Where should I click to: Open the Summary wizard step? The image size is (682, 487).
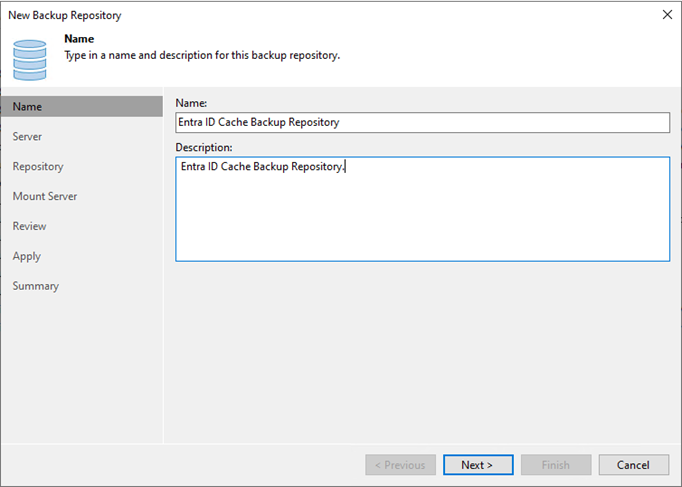tap(36, 286)
